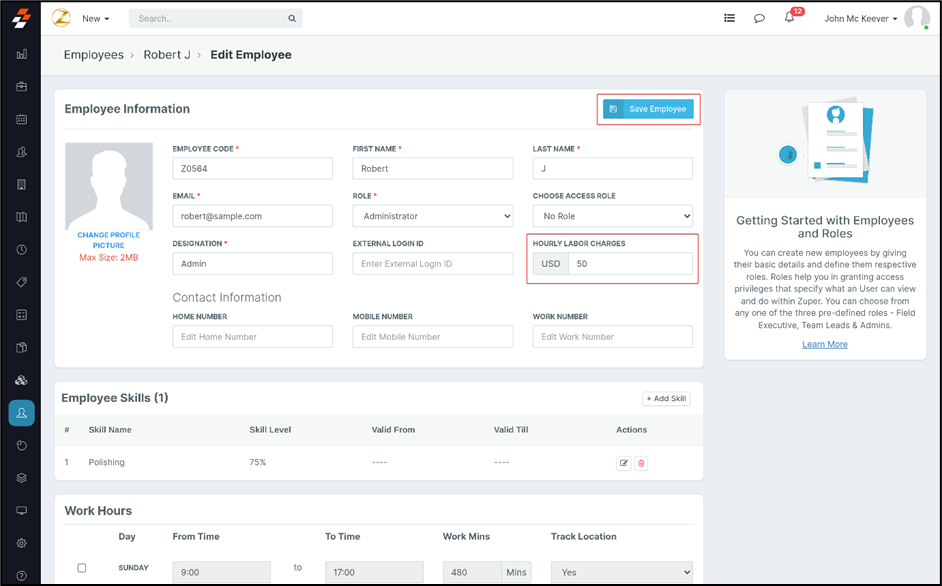942x586 pixels.
Task: Open the settings gear icon in sidebar
Action: coord(21,543)
